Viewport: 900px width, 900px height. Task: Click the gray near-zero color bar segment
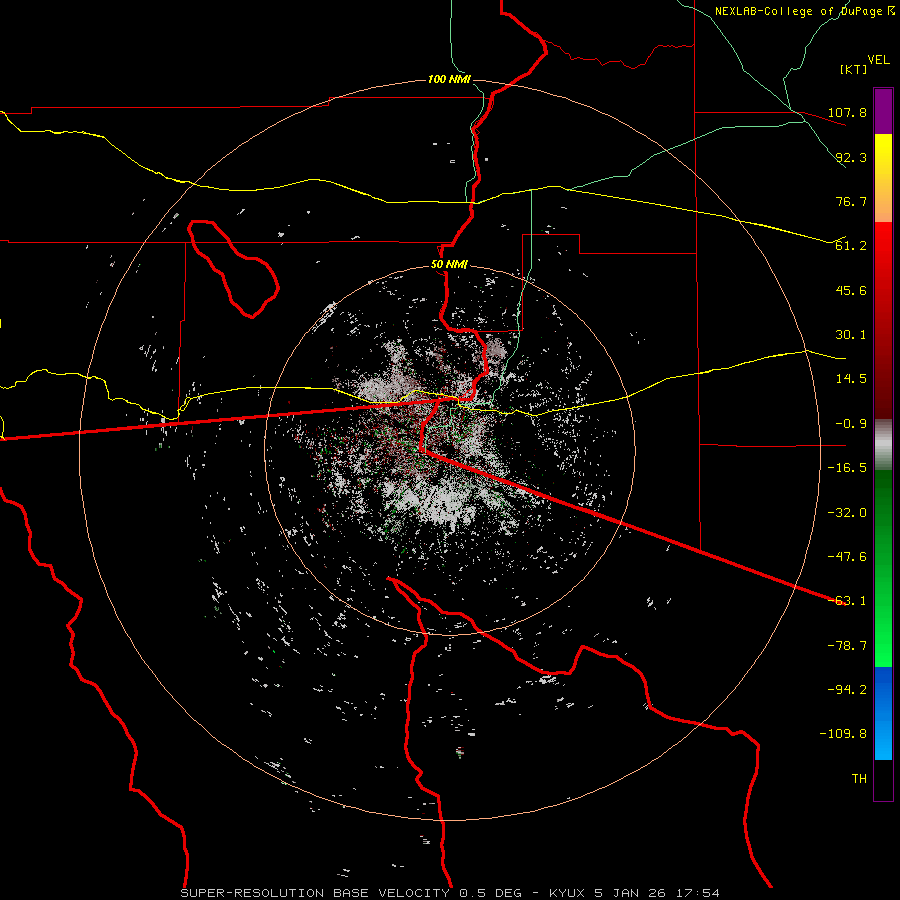(x=883, y=445)
